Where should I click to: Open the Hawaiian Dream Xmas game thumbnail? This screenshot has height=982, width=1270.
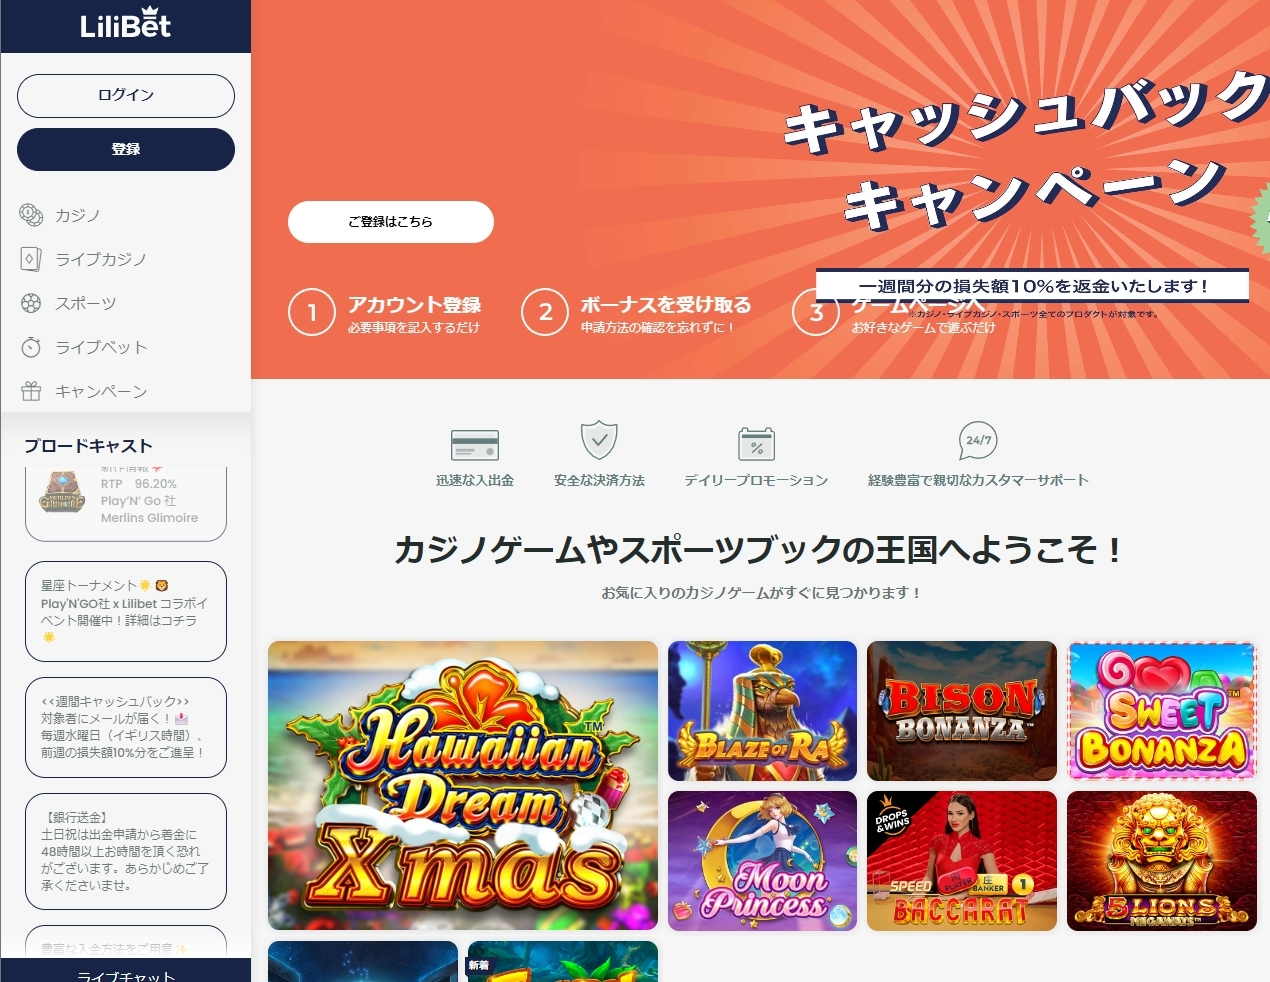pyautogui.click(x=463, y=786)
